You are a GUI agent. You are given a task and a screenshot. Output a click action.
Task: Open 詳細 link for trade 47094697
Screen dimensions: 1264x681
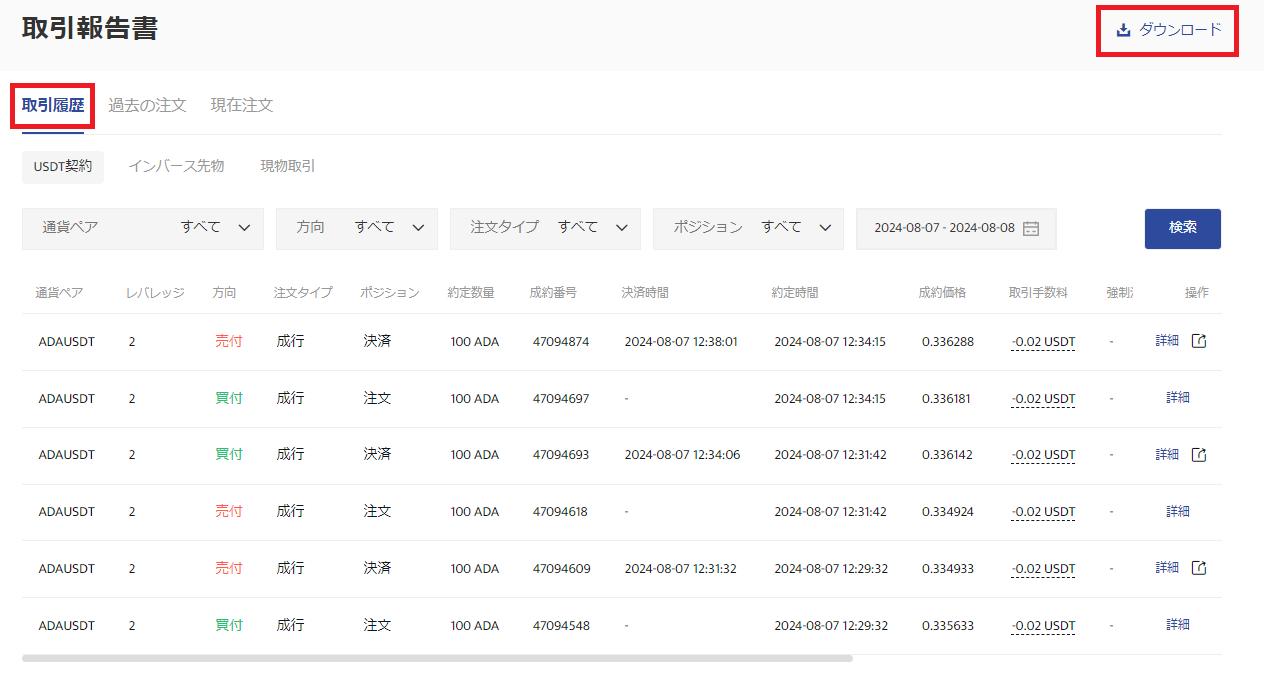click(x=1178, y=398)
